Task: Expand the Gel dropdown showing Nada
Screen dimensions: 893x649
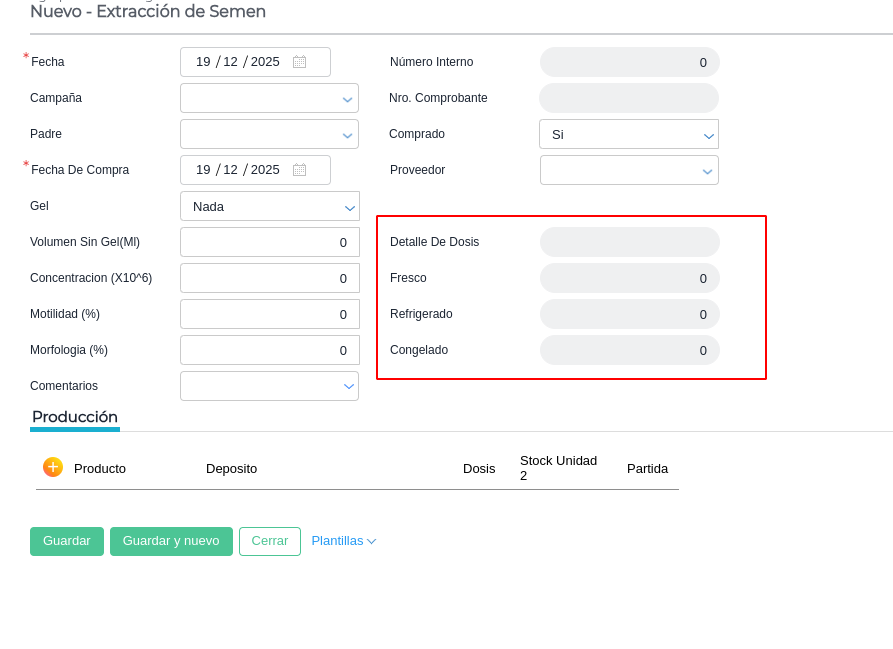Action: point(269,206)
